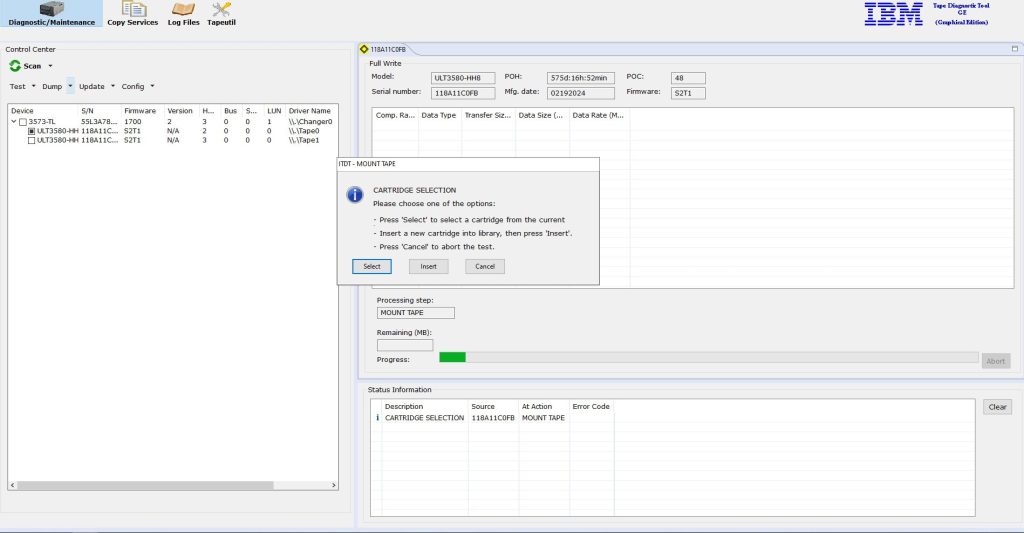The image size is (1024, 533).
Task: Click the blue info icon in Mount Tape dialog
Action: 355,195
